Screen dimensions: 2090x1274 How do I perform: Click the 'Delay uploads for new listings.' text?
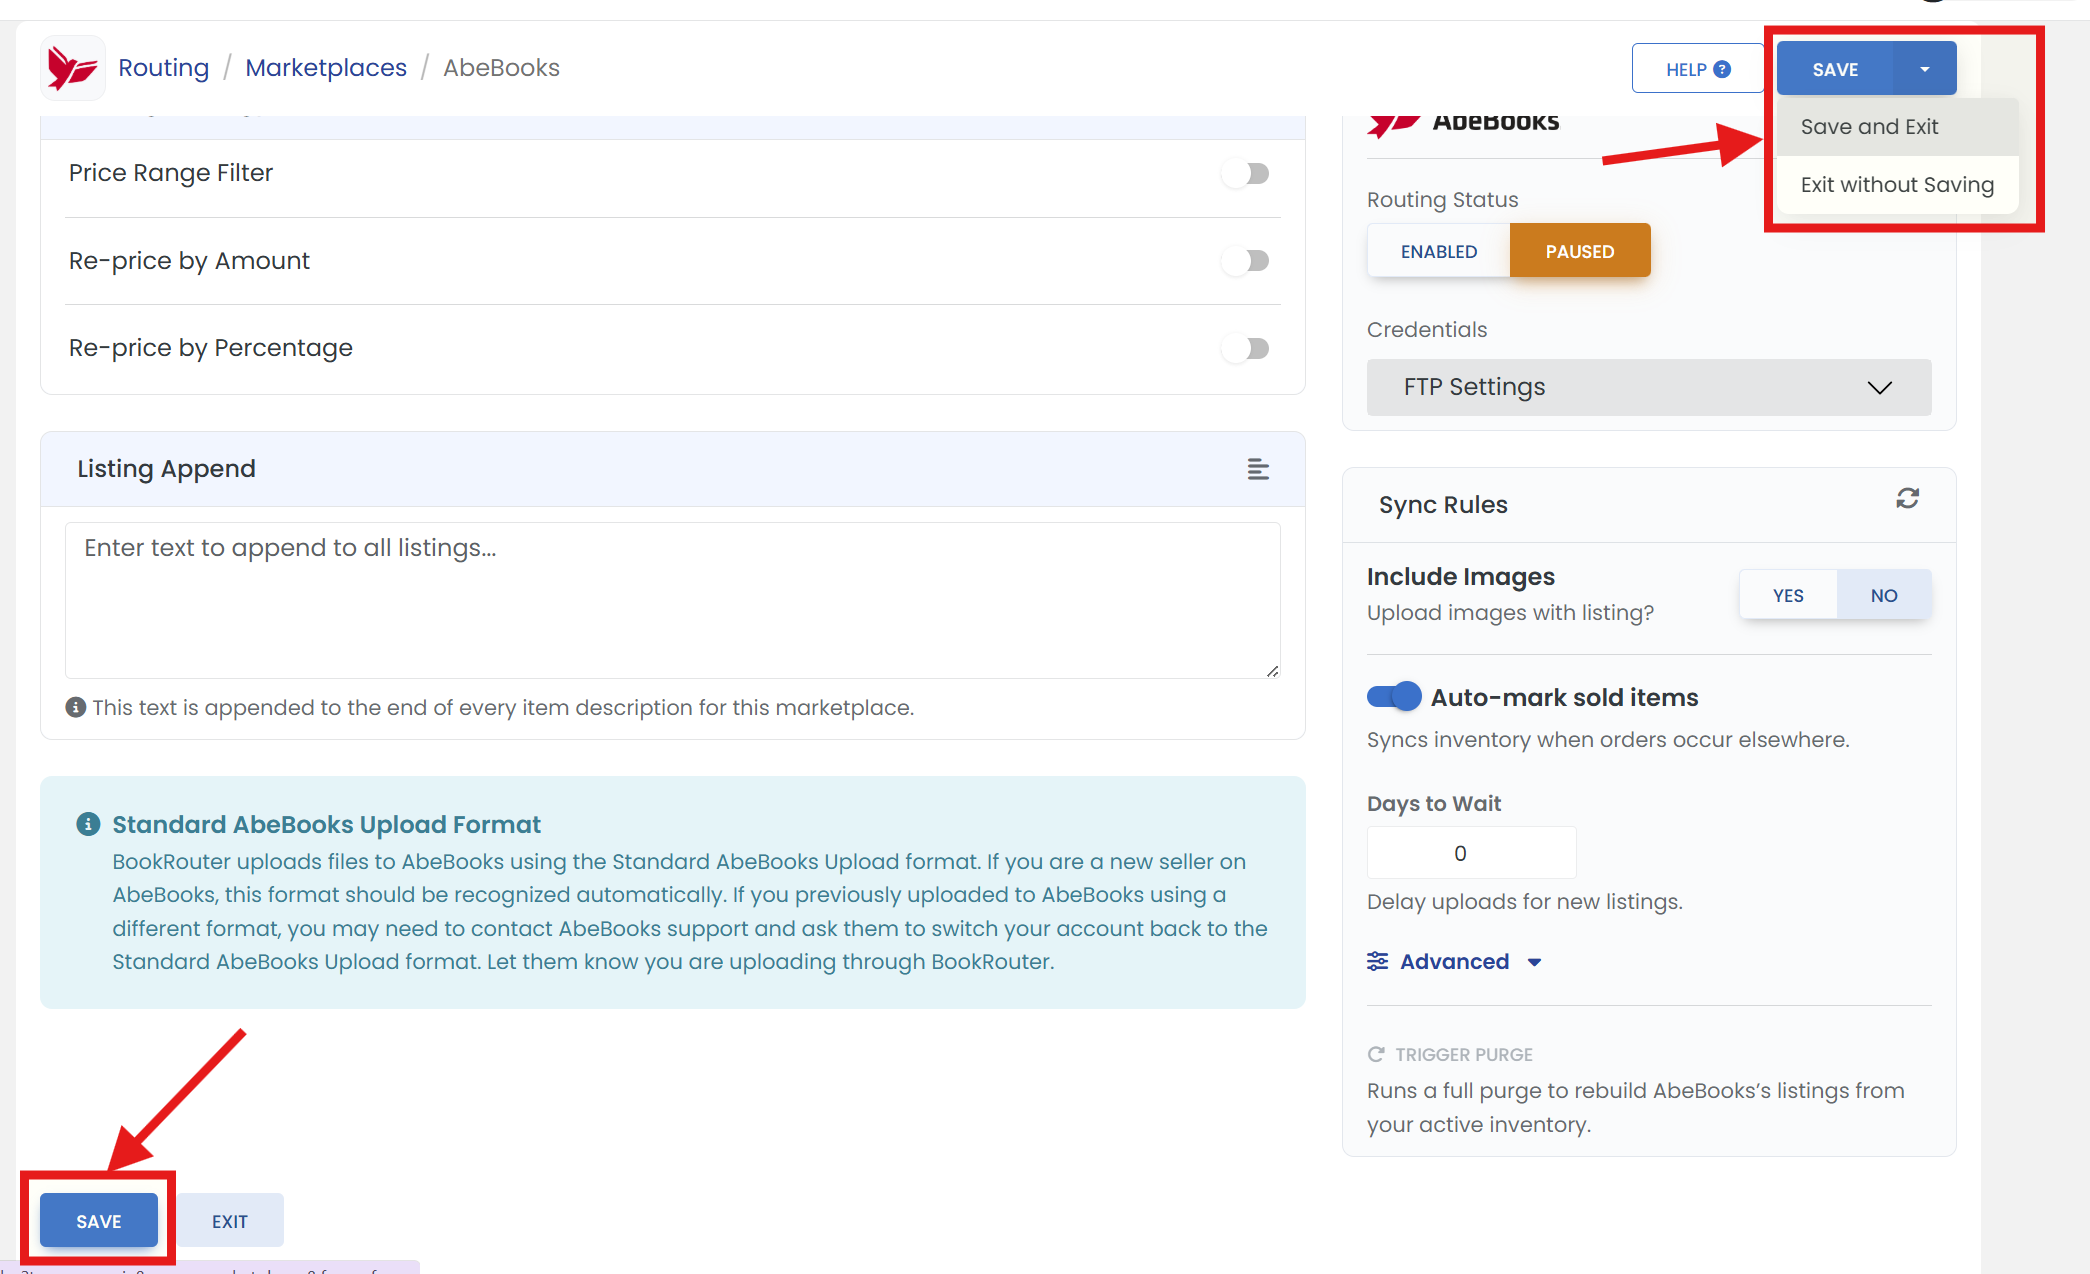click(1524, 902)
